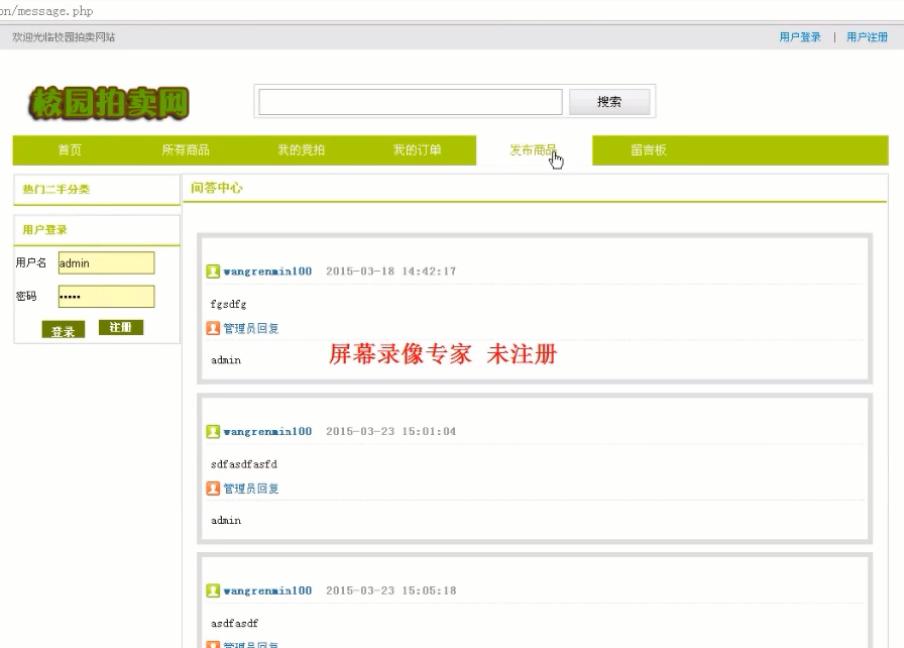
Task: Open the 留言板 tab
Action: coord(649,150)
